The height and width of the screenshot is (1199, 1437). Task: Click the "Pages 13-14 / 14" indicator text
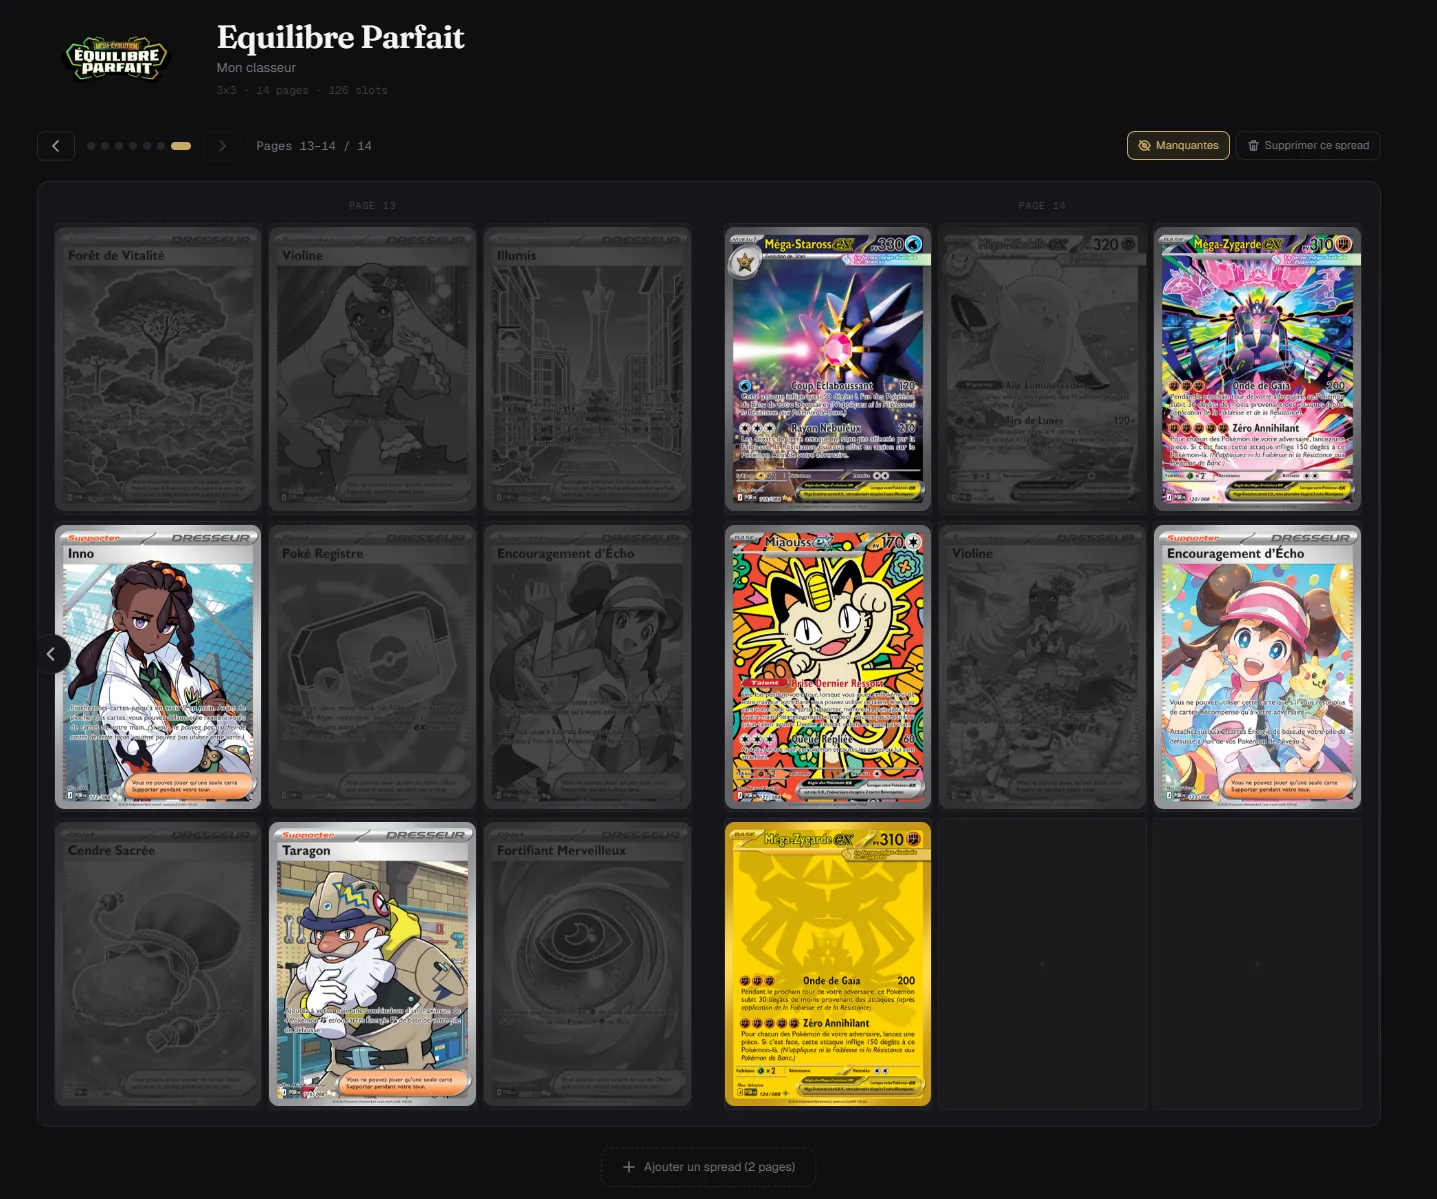click(314, 146)
